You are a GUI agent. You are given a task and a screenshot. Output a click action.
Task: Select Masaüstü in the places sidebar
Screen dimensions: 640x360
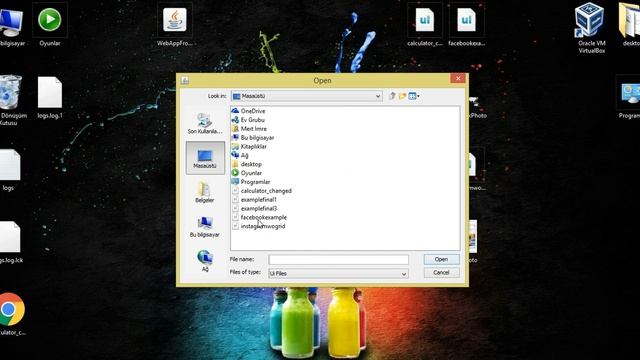point(205,158)
